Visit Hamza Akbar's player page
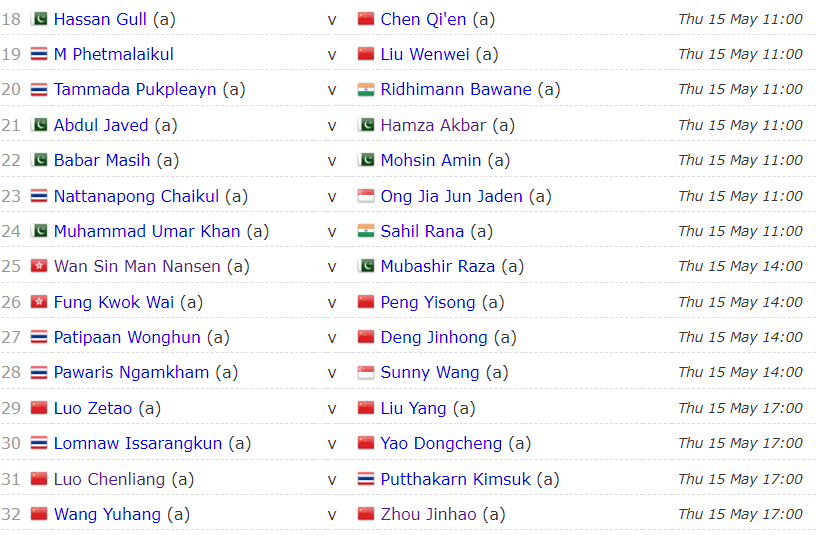The height and width of the screenshot is (535, 816). click(433, 125)
